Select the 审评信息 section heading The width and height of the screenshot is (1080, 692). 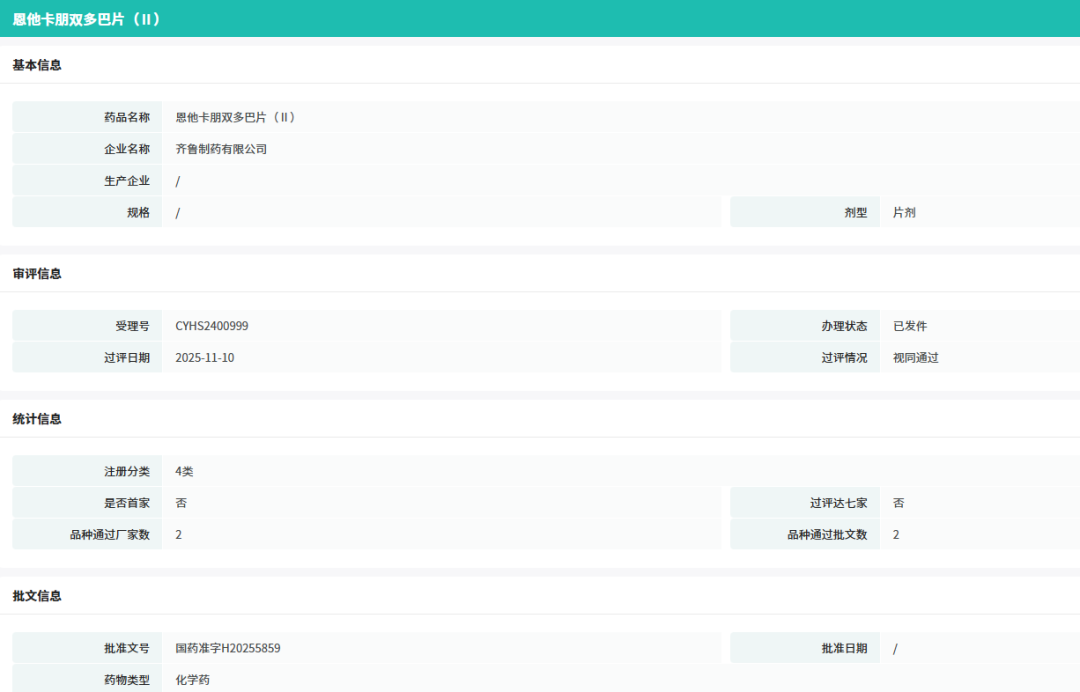pos(37,274)
